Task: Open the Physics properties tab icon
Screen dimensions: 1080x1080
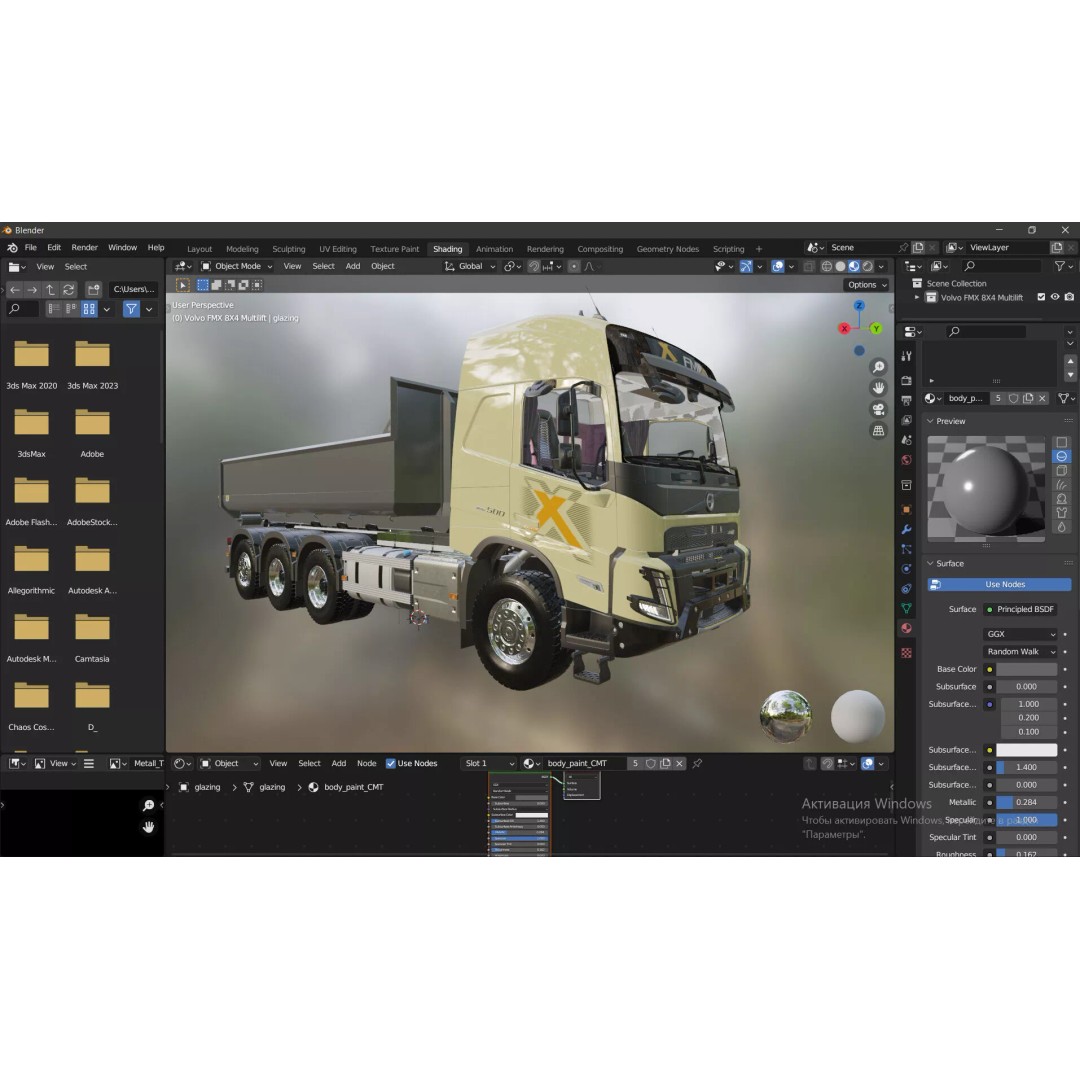Action: pos(906,569)
